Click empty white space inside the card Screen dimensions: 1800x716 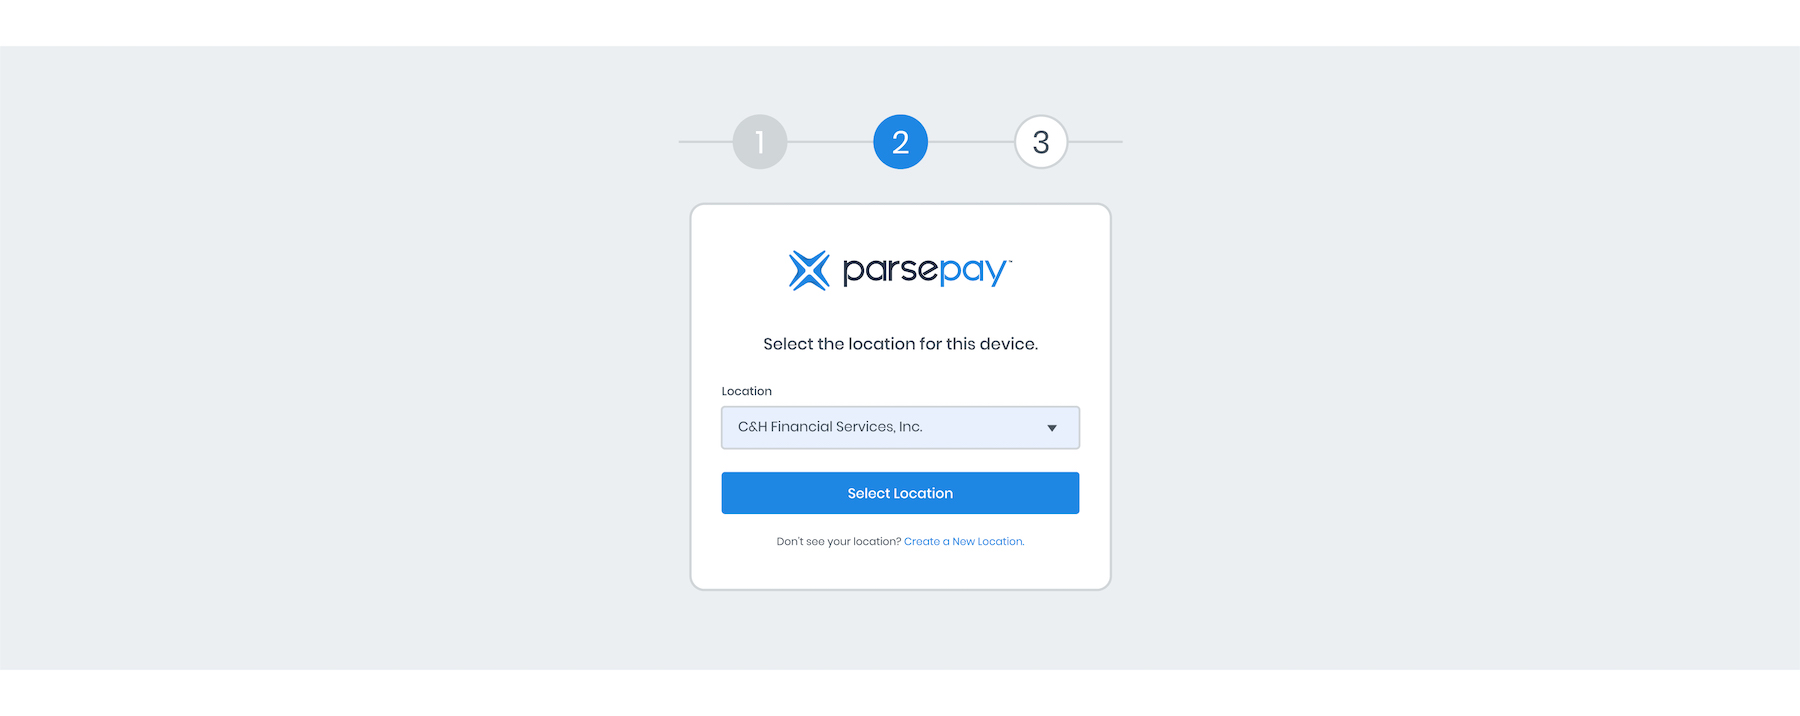pos(900,568)
